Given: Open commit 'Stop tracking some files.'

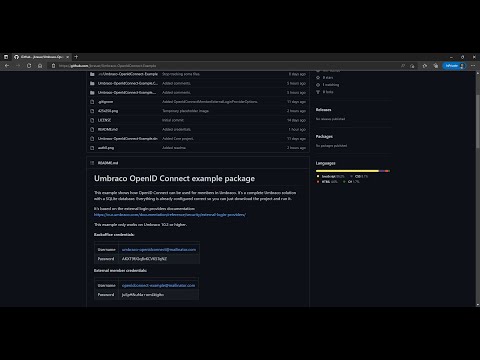Looking at the screenshot, I should tap(181, 74).
